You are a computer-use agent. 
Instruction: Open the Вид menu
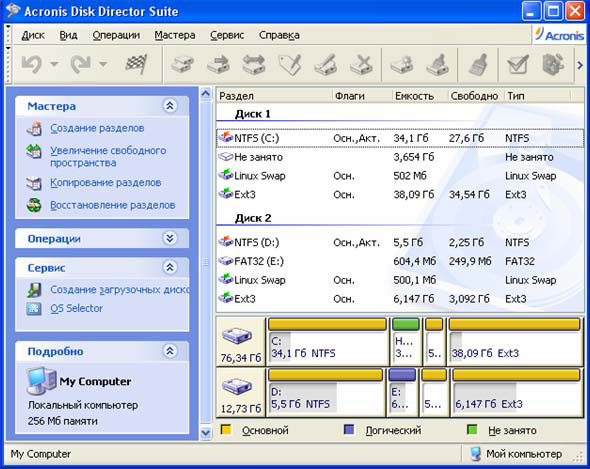click(68, 35)
